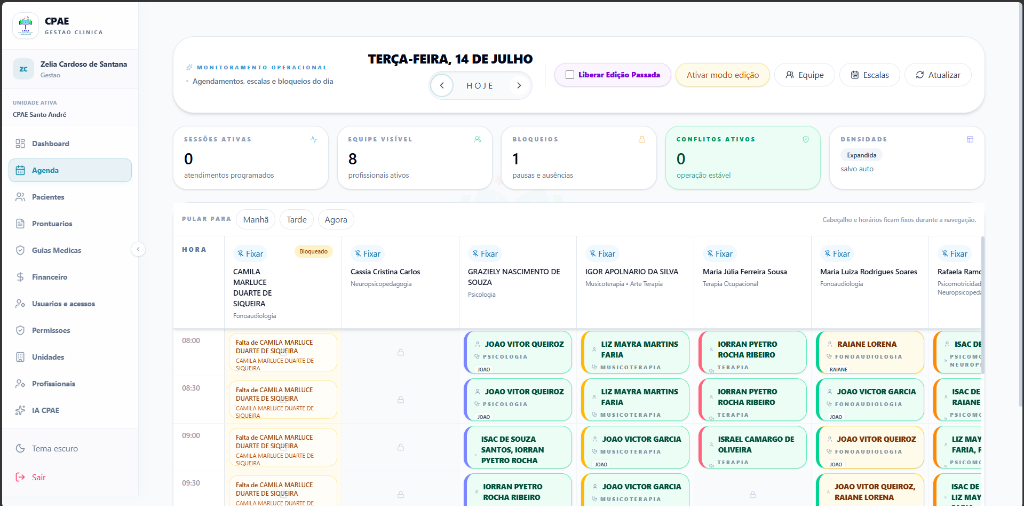This screenshot has width=1024, height=506.
Task: Go to the previous day arrow
Action: click(442, 86)
